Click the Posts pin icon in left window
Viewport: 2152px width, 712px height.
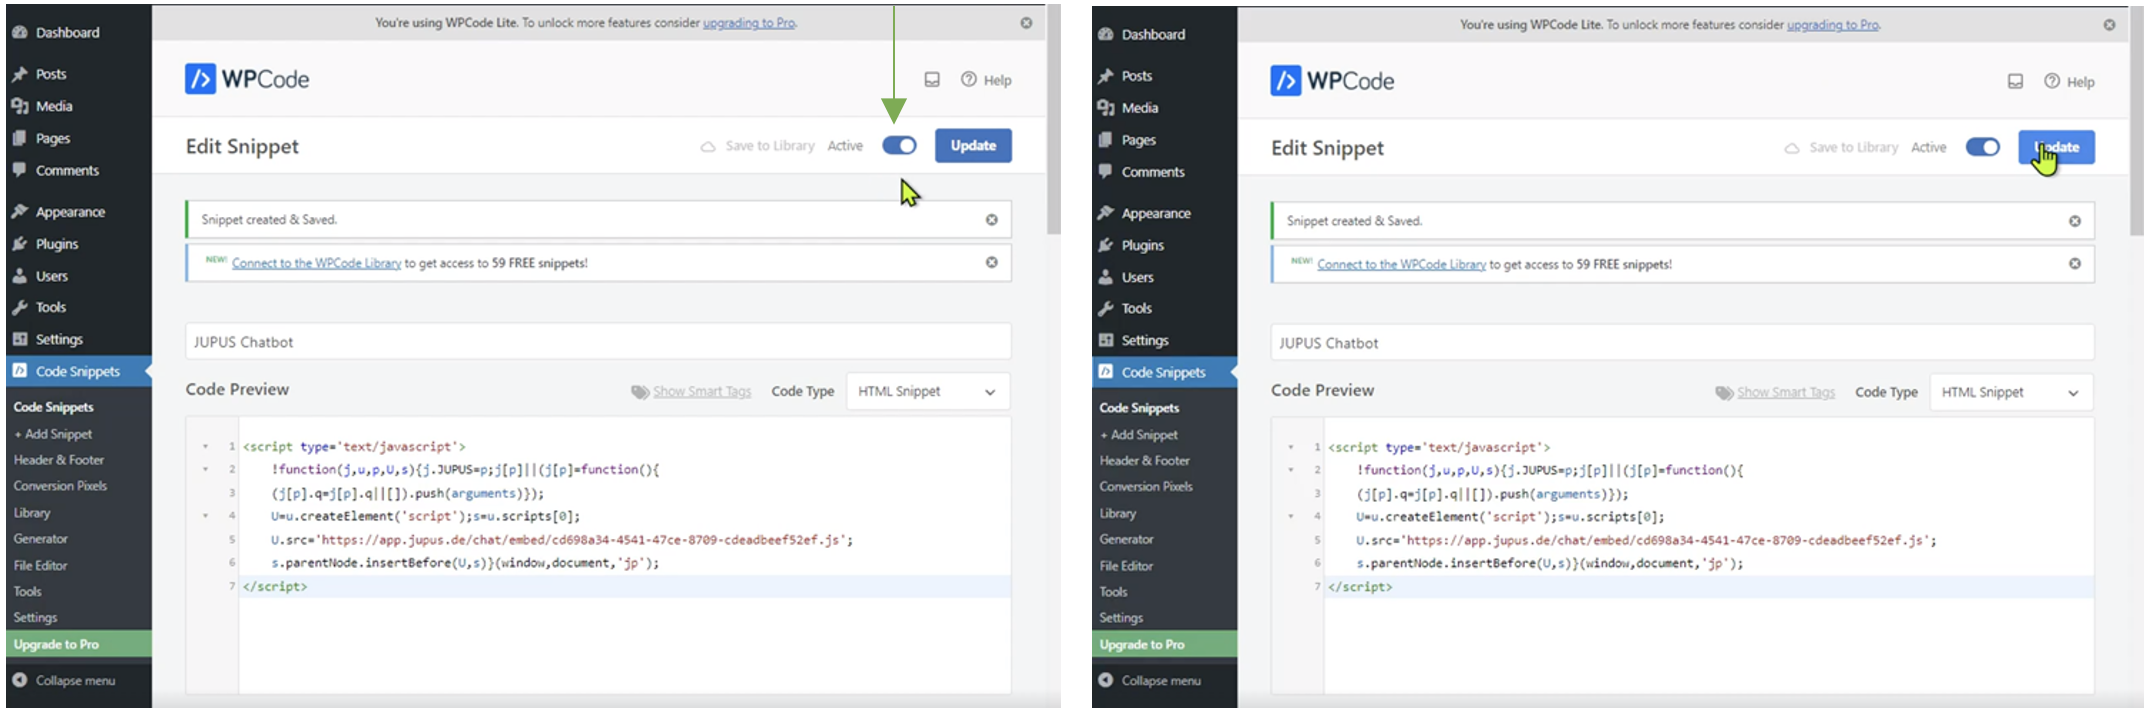coord(19,74)
